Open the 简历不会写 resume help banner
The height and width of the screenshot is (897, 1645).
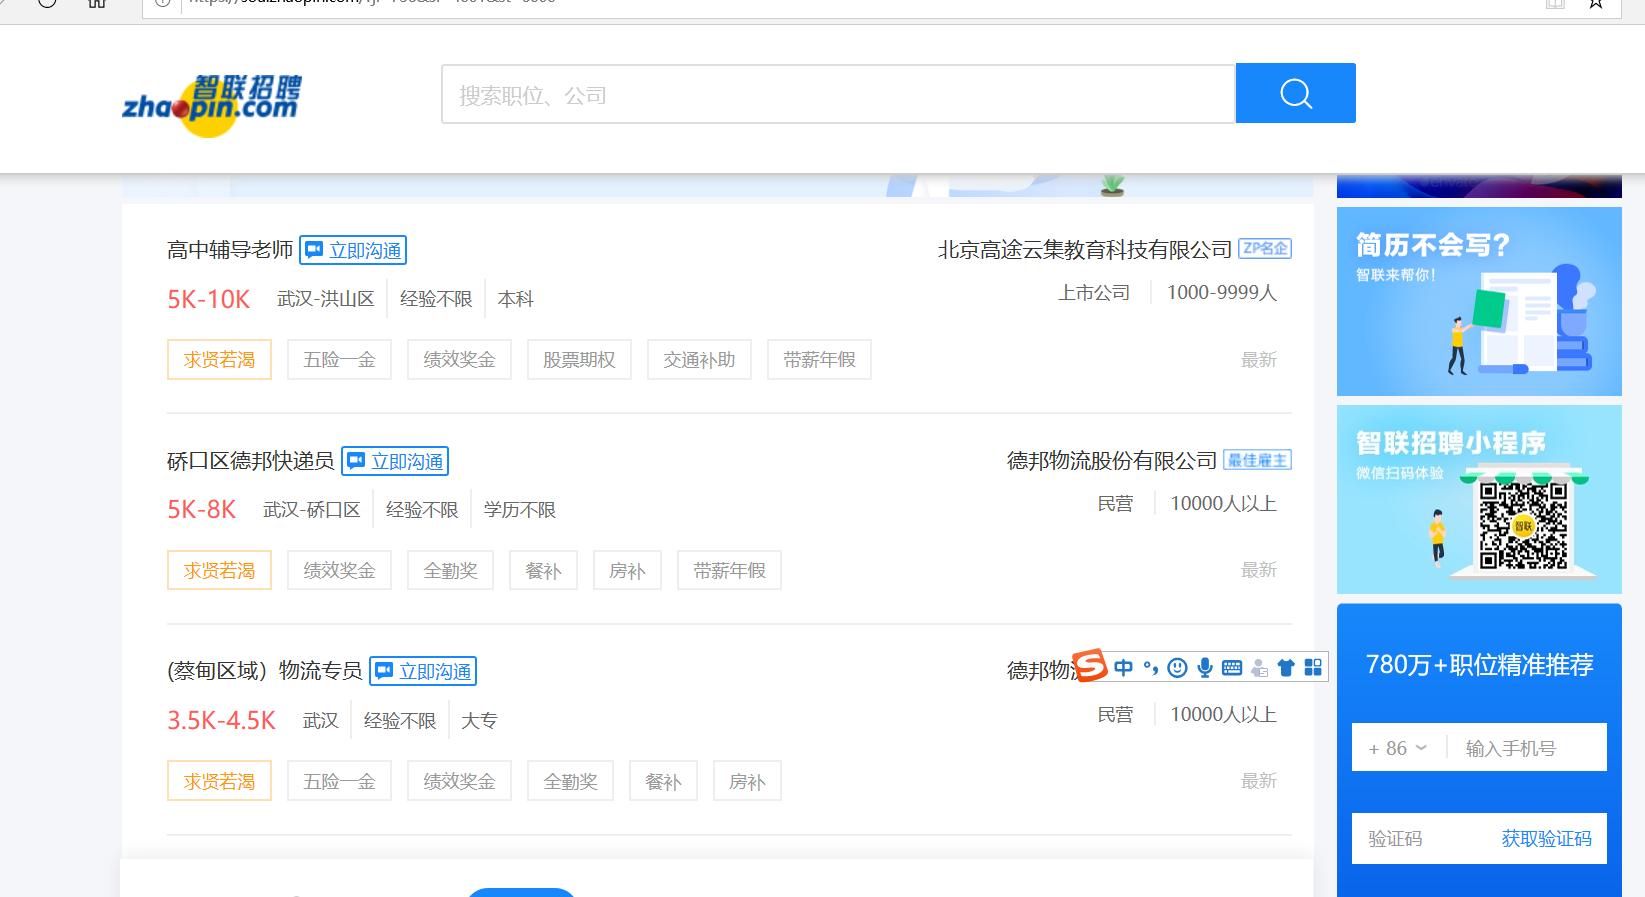[1479, 301]
